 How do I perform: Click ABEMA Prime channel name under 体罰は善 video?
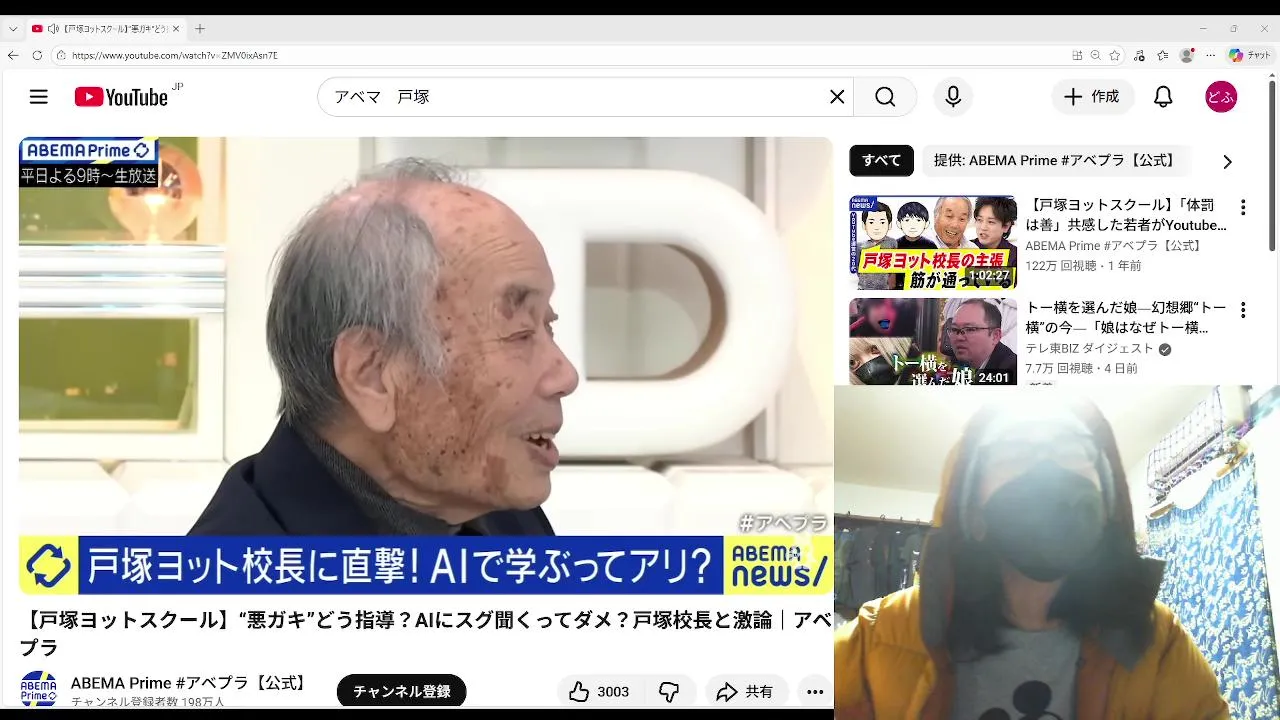(x=1114, y=246)
